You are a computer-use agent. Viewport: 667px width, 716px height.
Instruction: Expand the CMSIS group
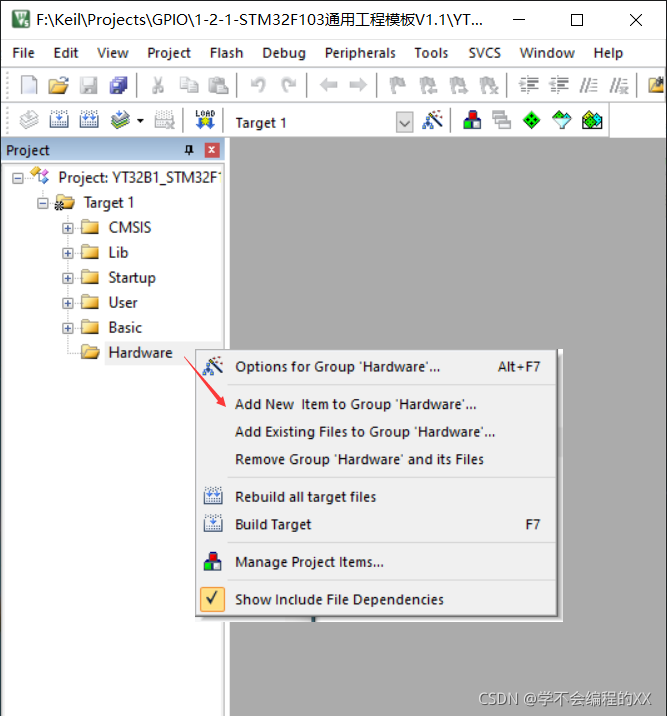(x=68, y=228)
